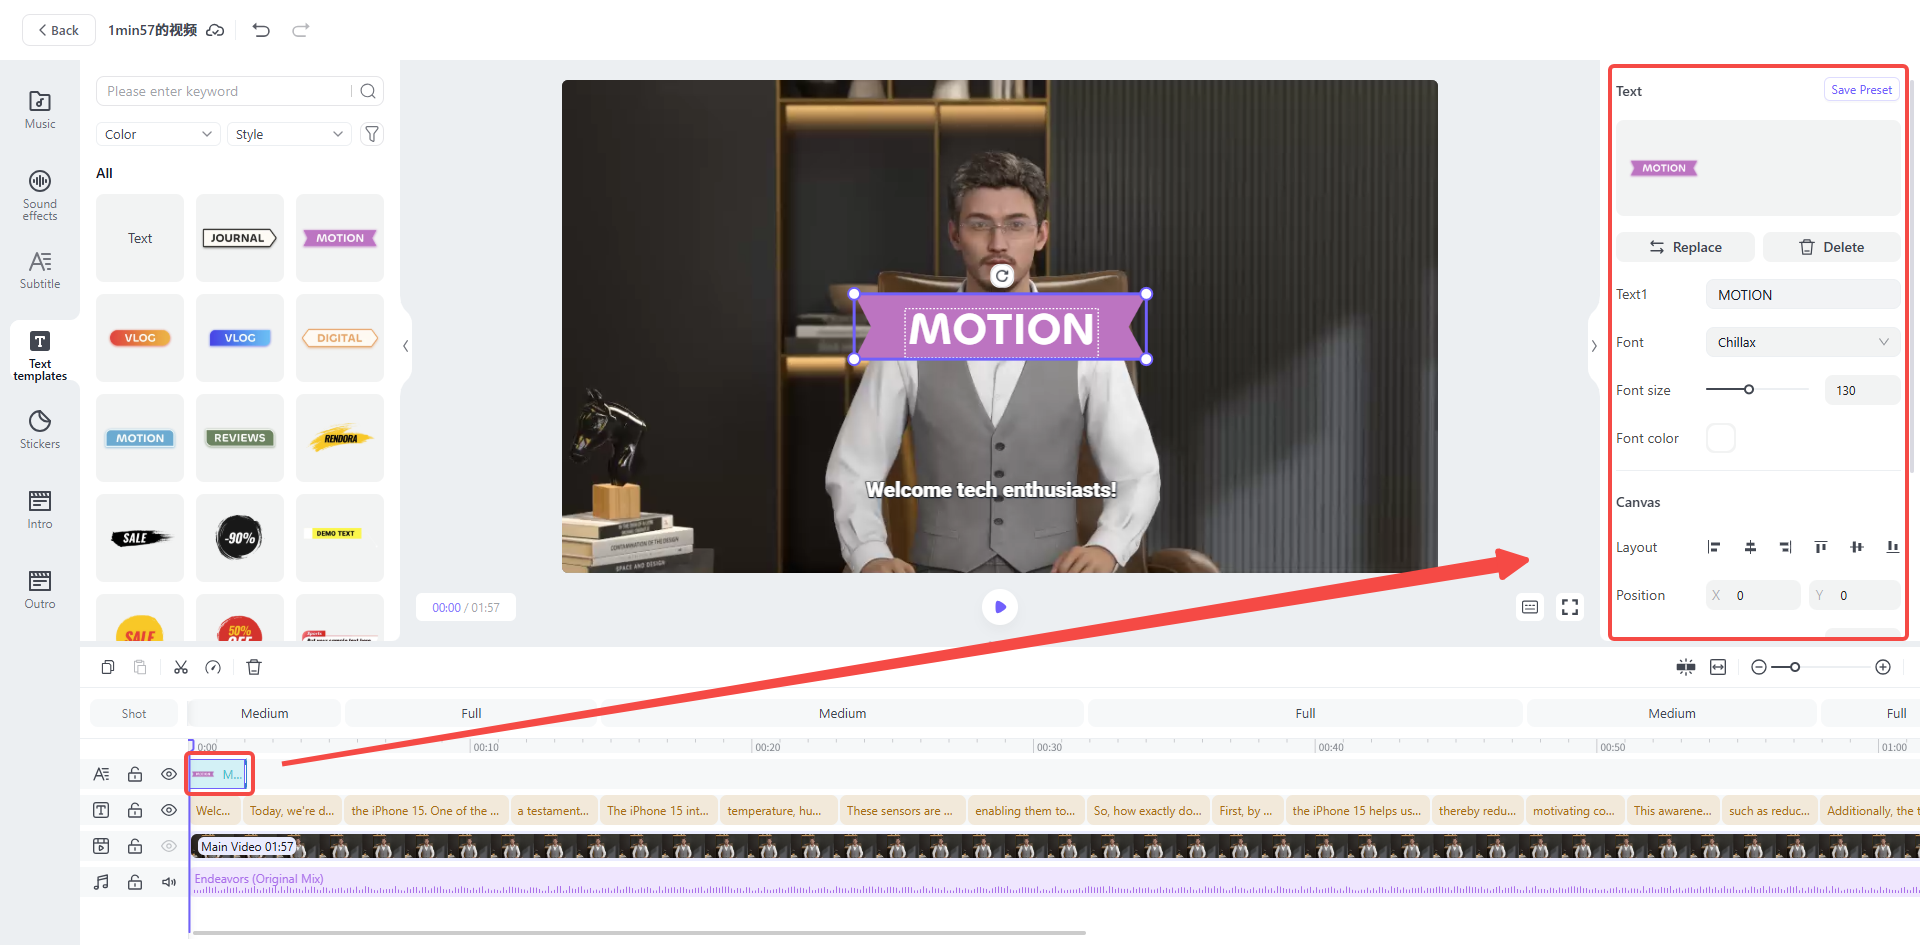Open the Color filter dropdown
Screen dimensions: 1920x945
tap(158, 134)
